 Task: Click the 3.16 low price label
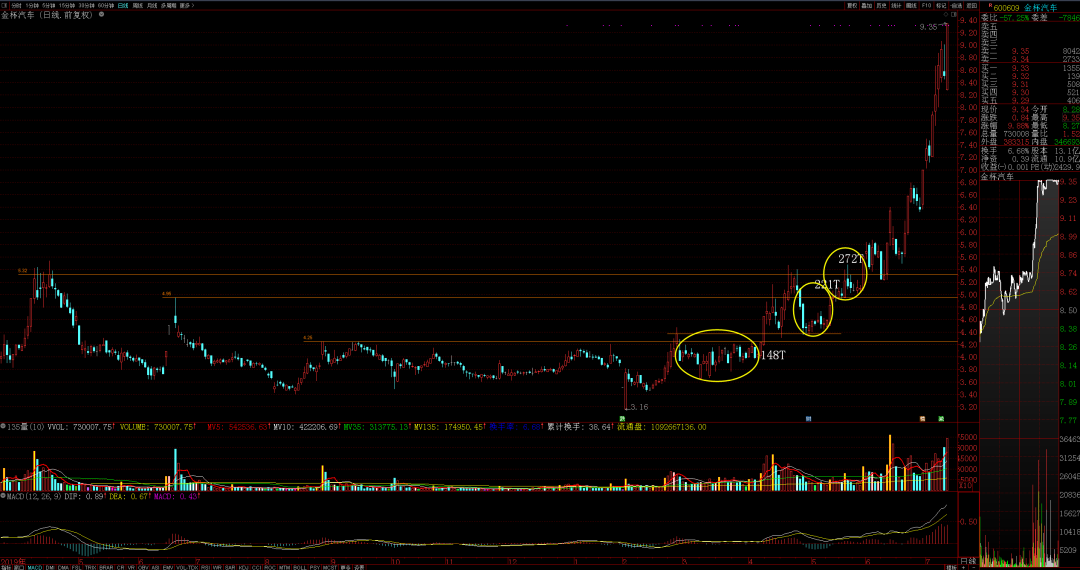click(x=638, y=407)
